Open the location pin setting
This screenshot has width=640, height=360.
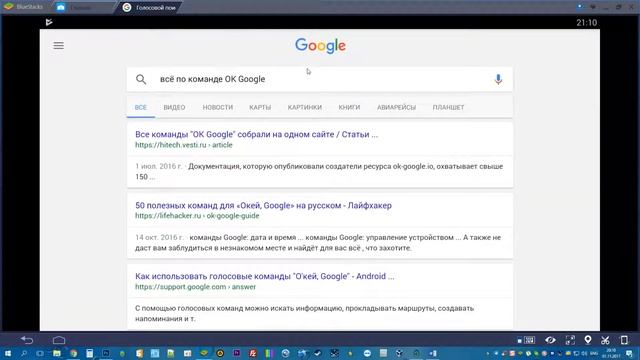pyautogui.click(x=588, y=340)
